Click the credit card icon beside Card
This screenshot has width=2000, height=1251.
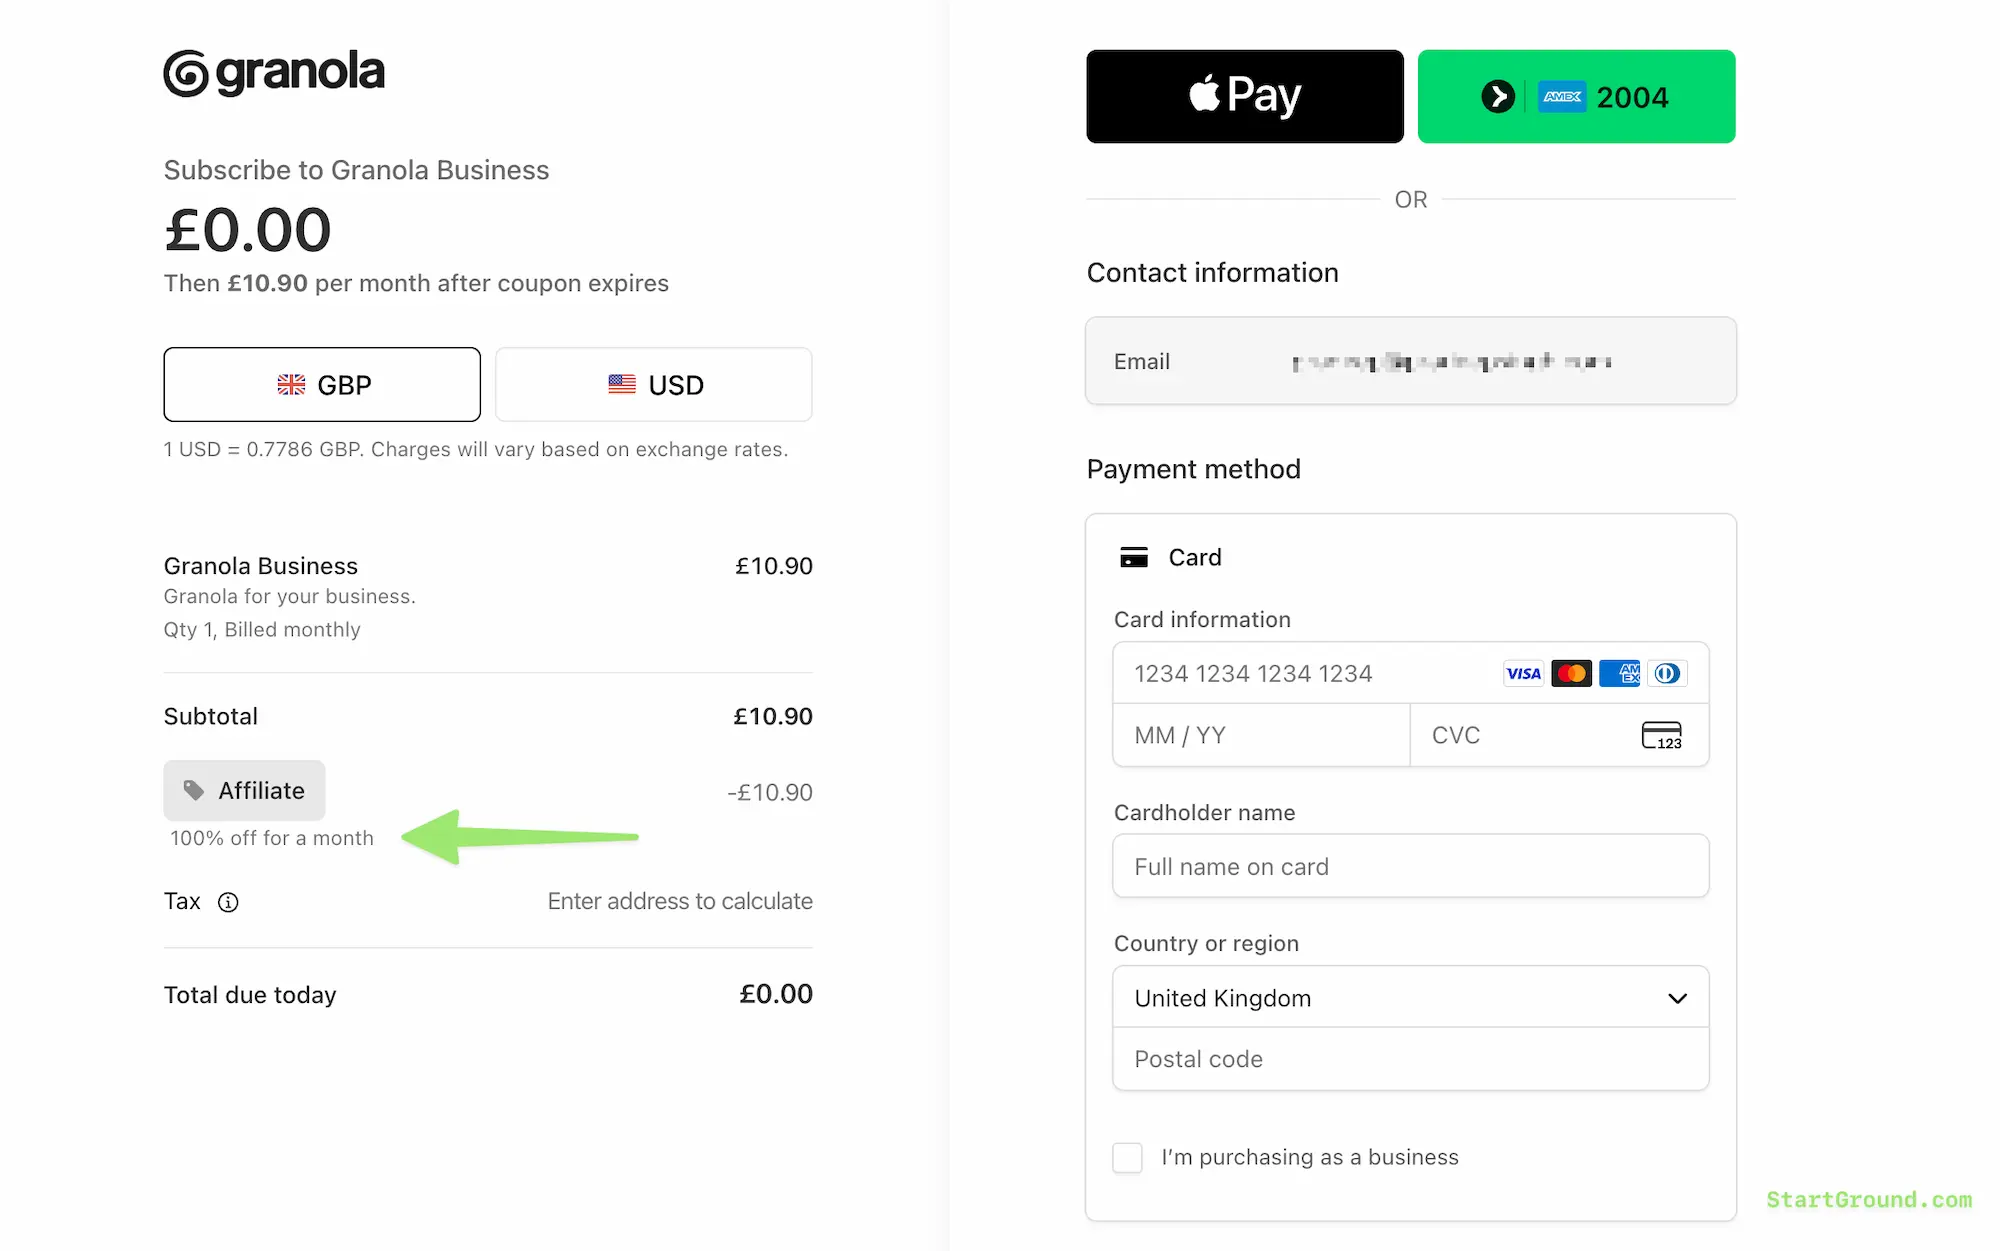(1134, 557)
